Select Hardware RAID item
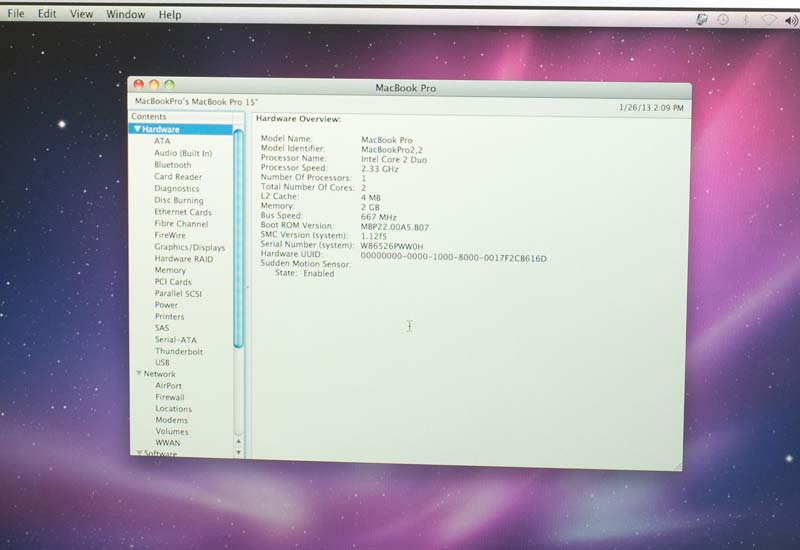 click(184, 259)
